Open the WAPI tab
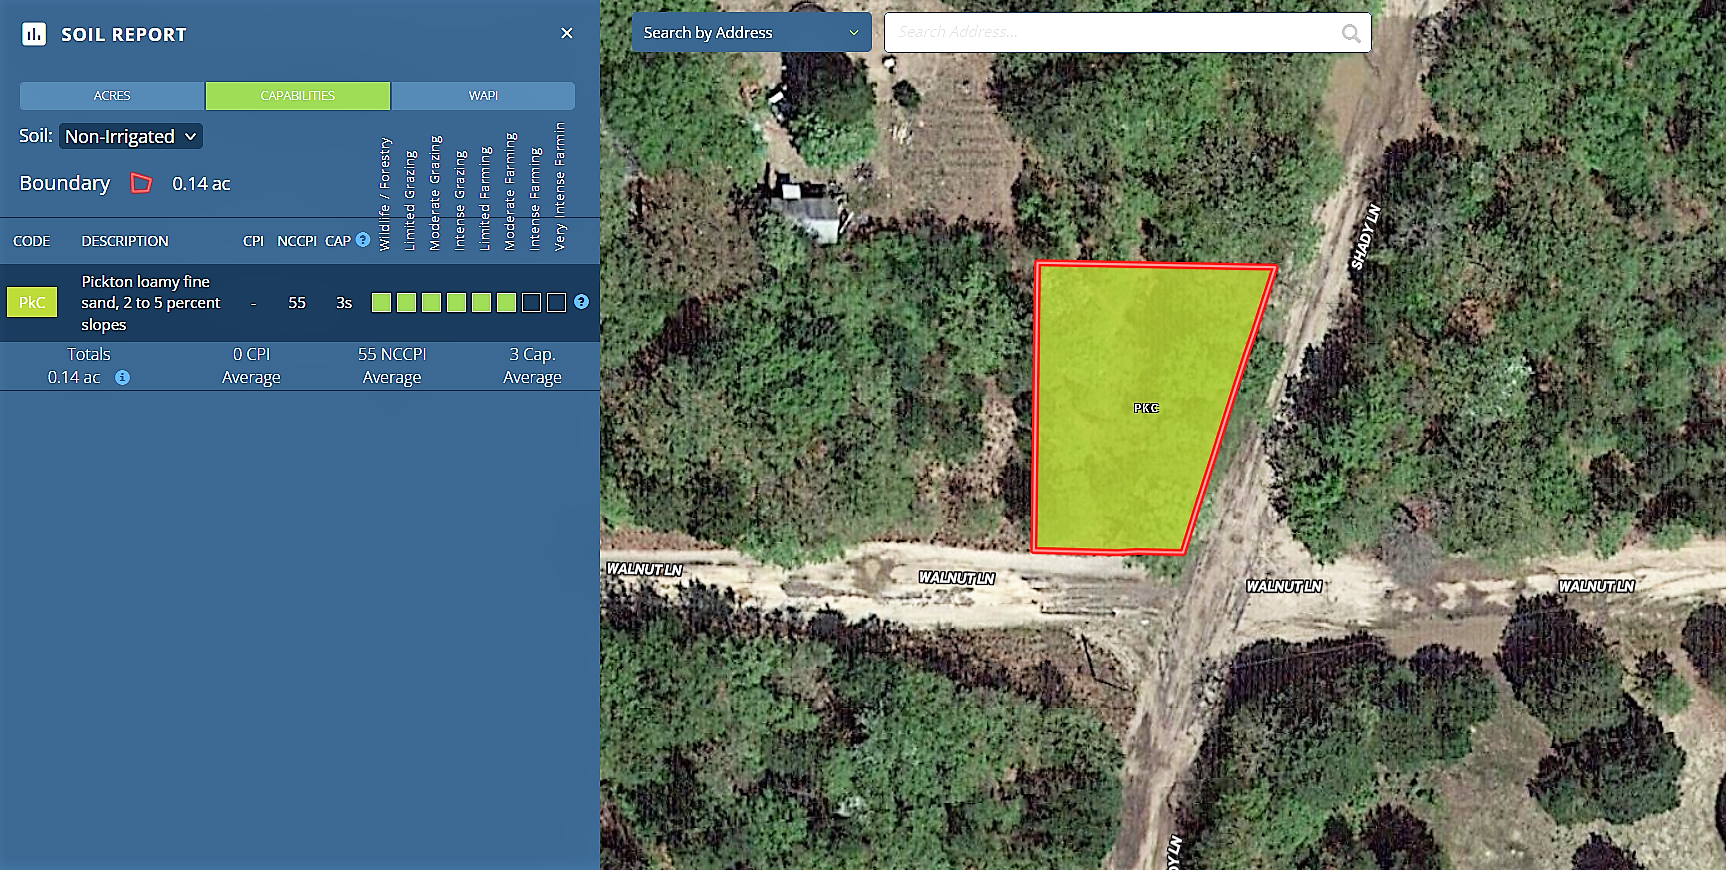Viewport: 1726px width, 870px height. [483, 96]
